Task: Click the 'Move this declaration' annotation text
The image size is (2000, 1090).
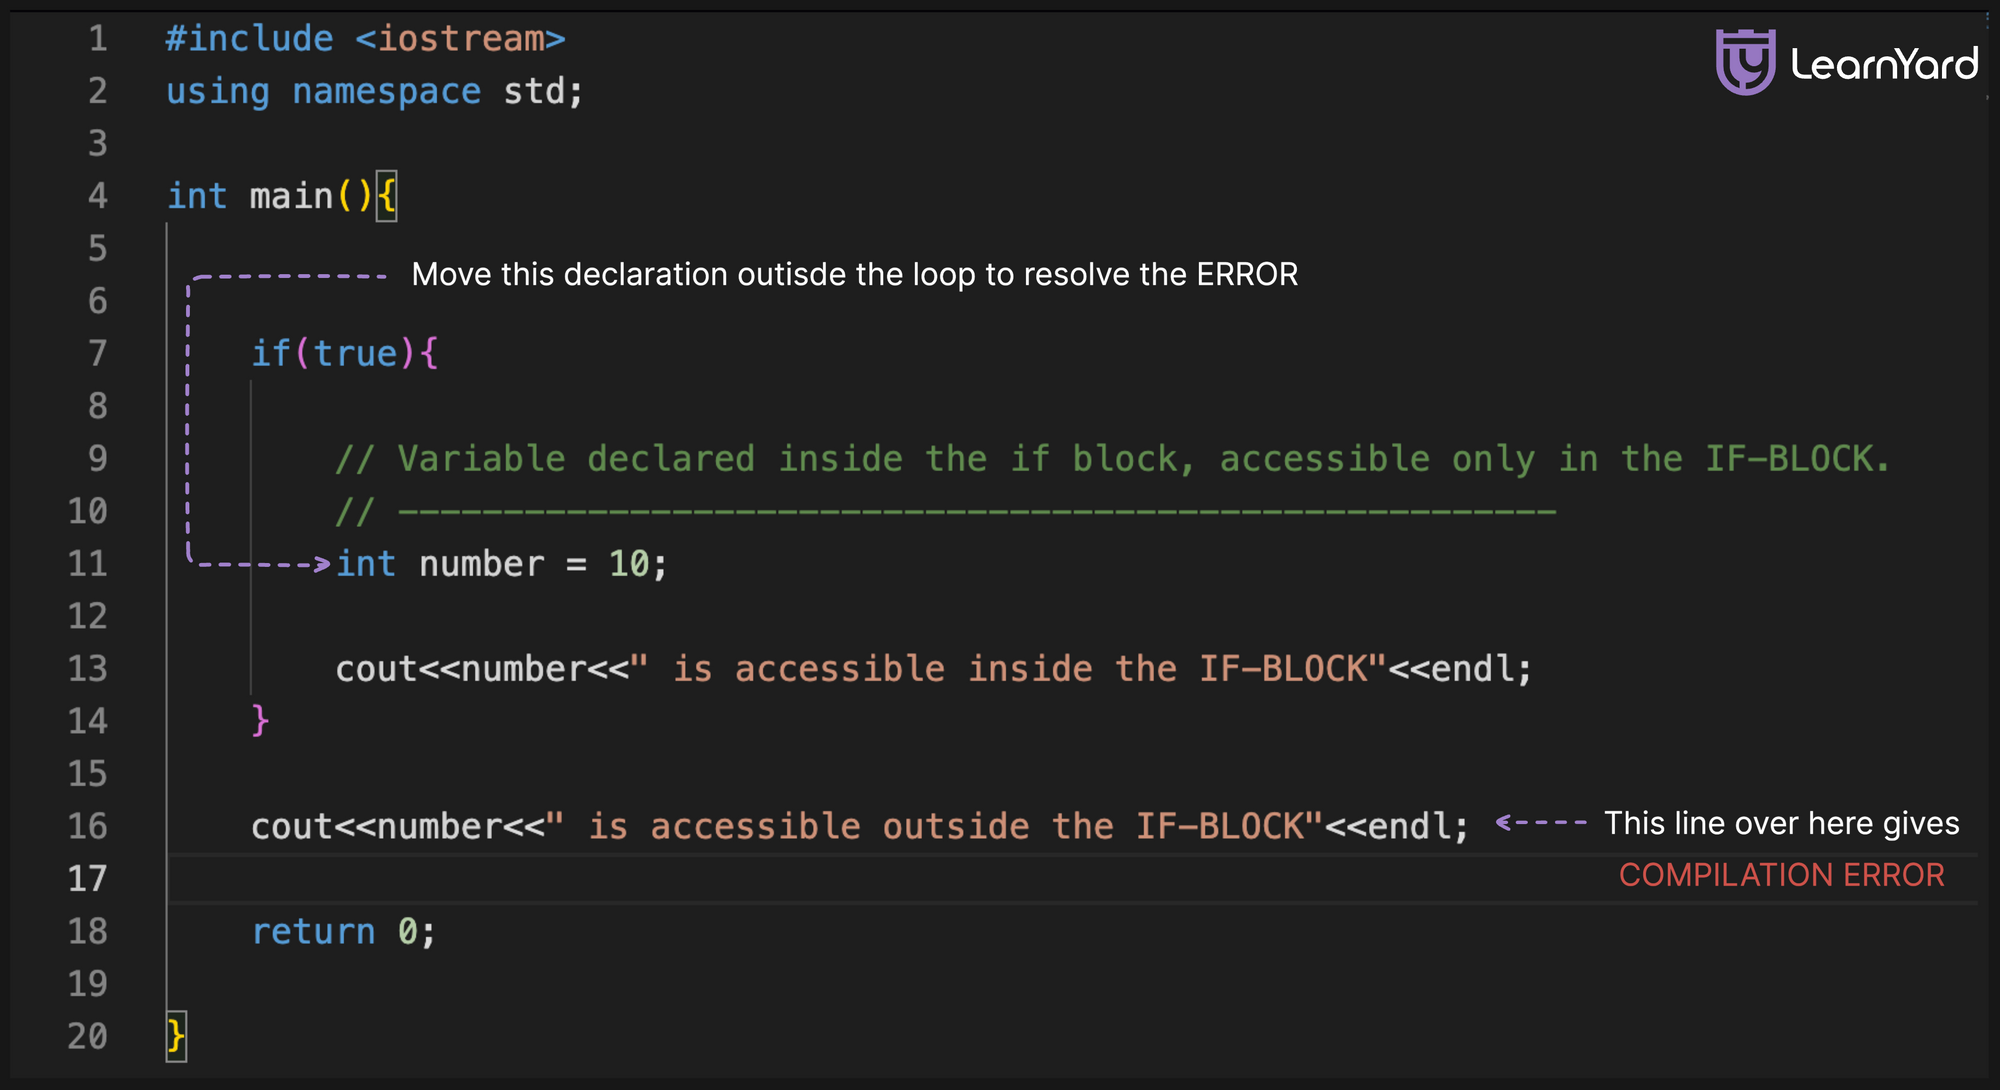Action: 855,274
